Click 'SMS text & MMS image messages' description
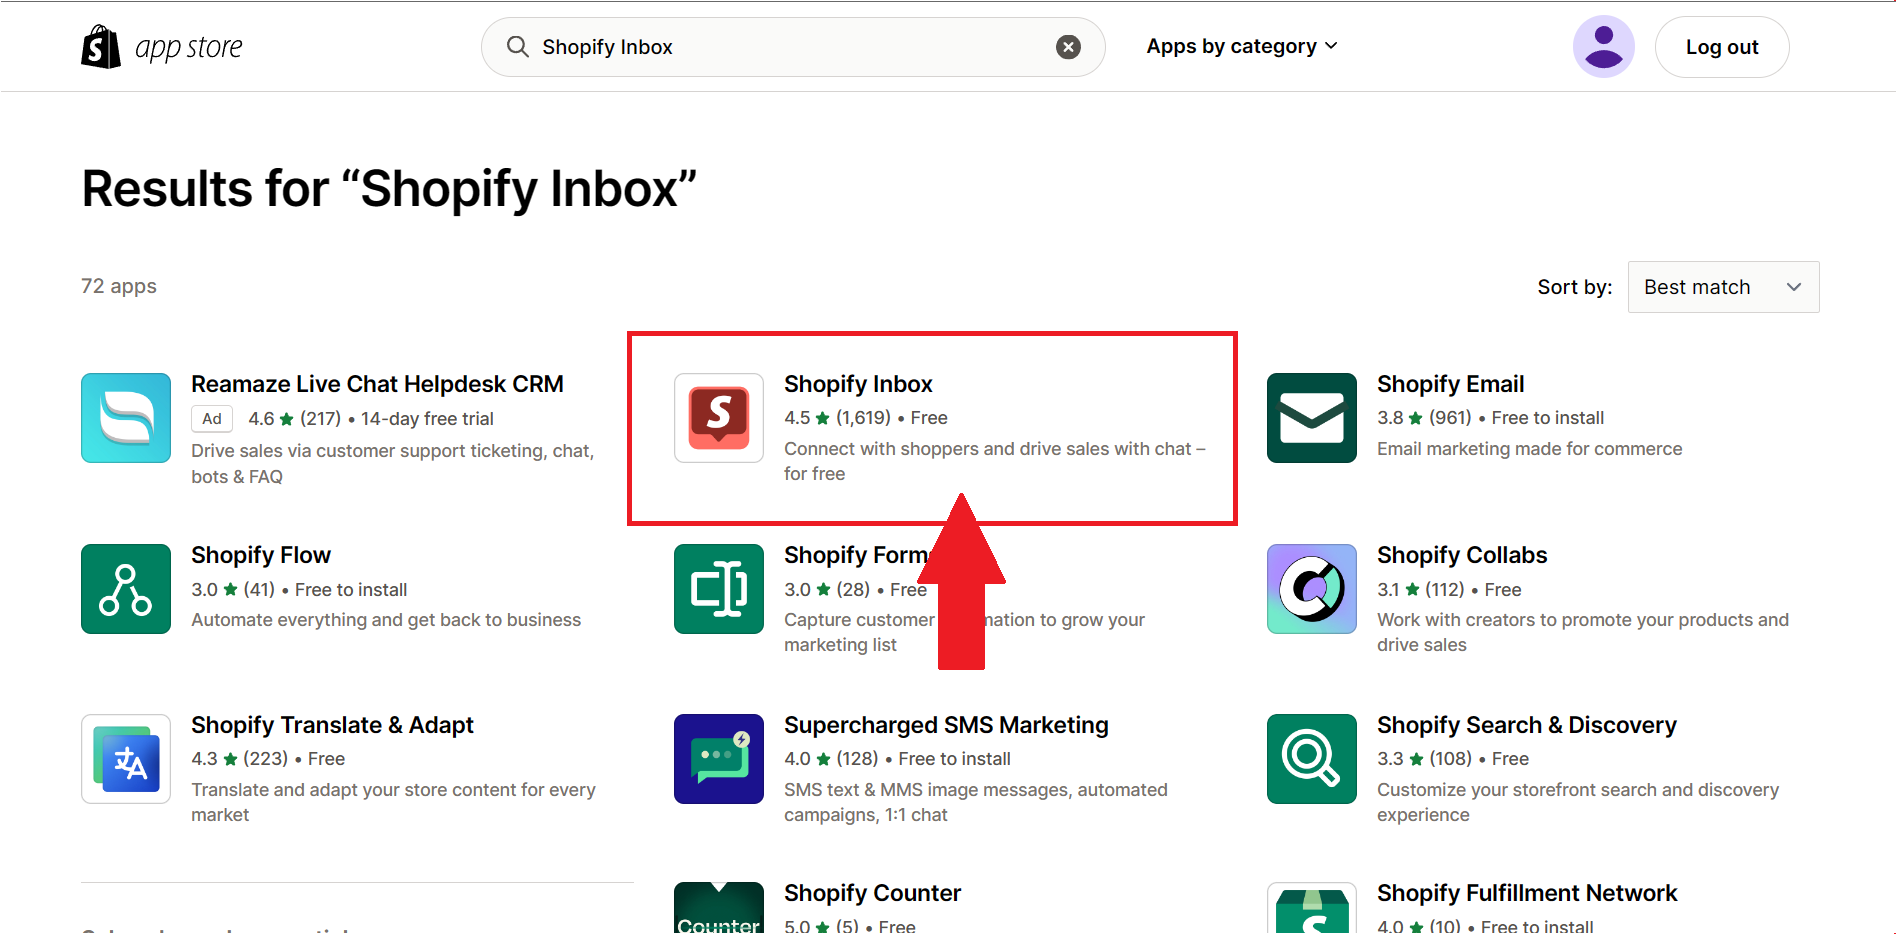Screen dimensions: 1896x934 [x=976, y=802]
